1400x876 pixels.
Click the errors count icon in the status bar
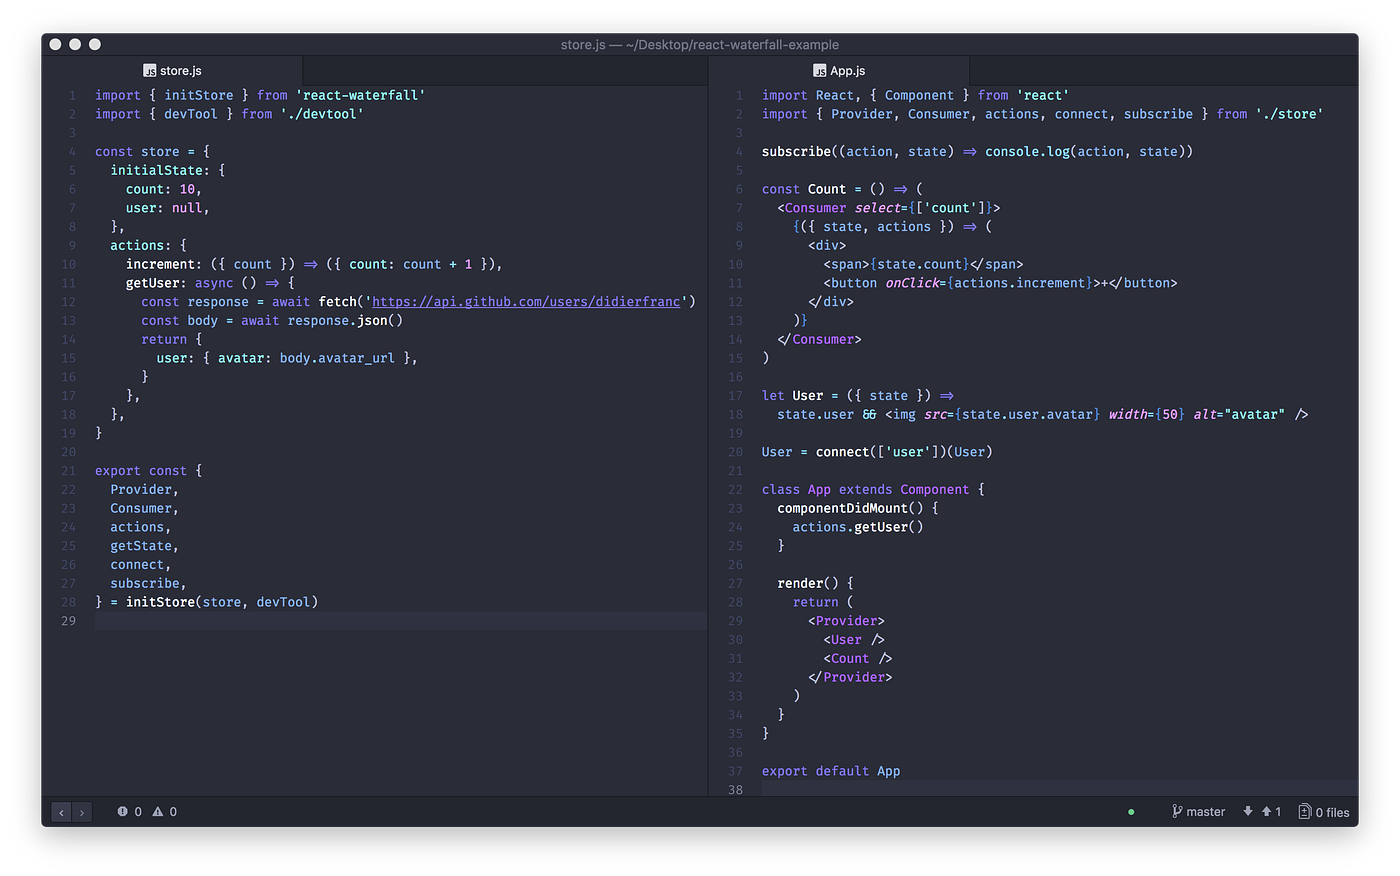click(x=121, y=811)
